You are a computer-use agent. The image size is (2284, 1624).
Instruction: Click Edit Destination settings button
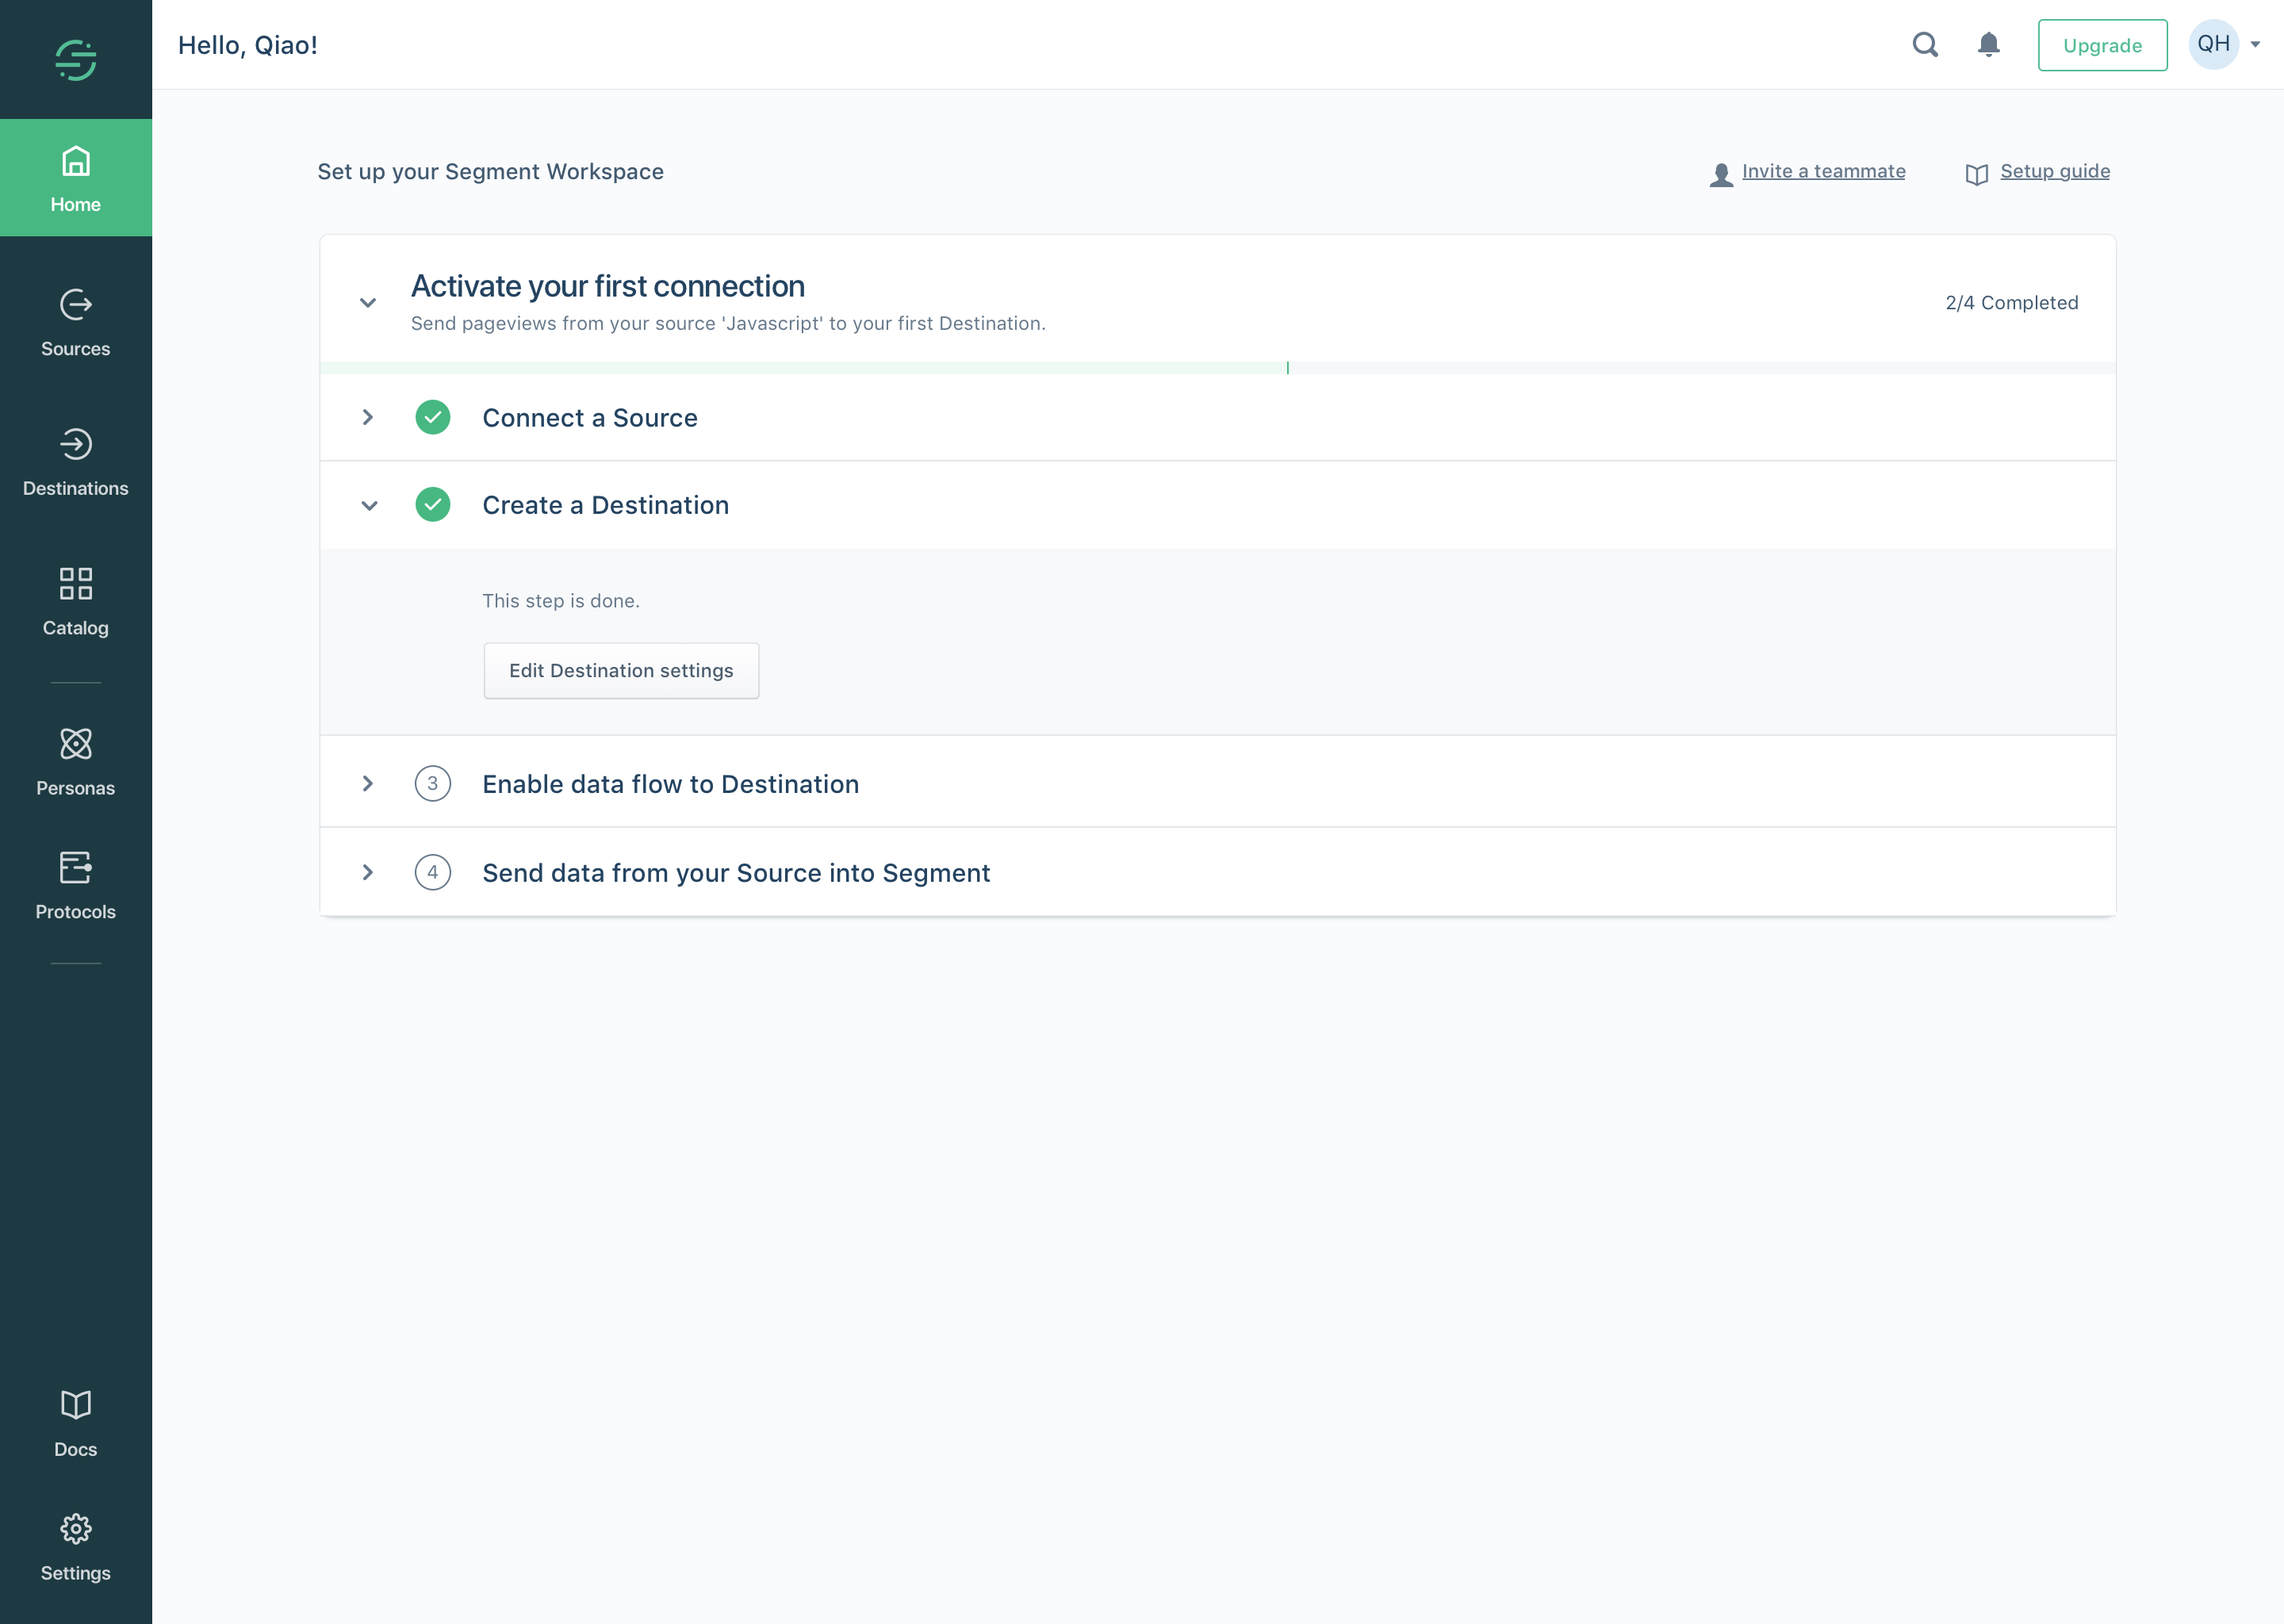[621, 671]
